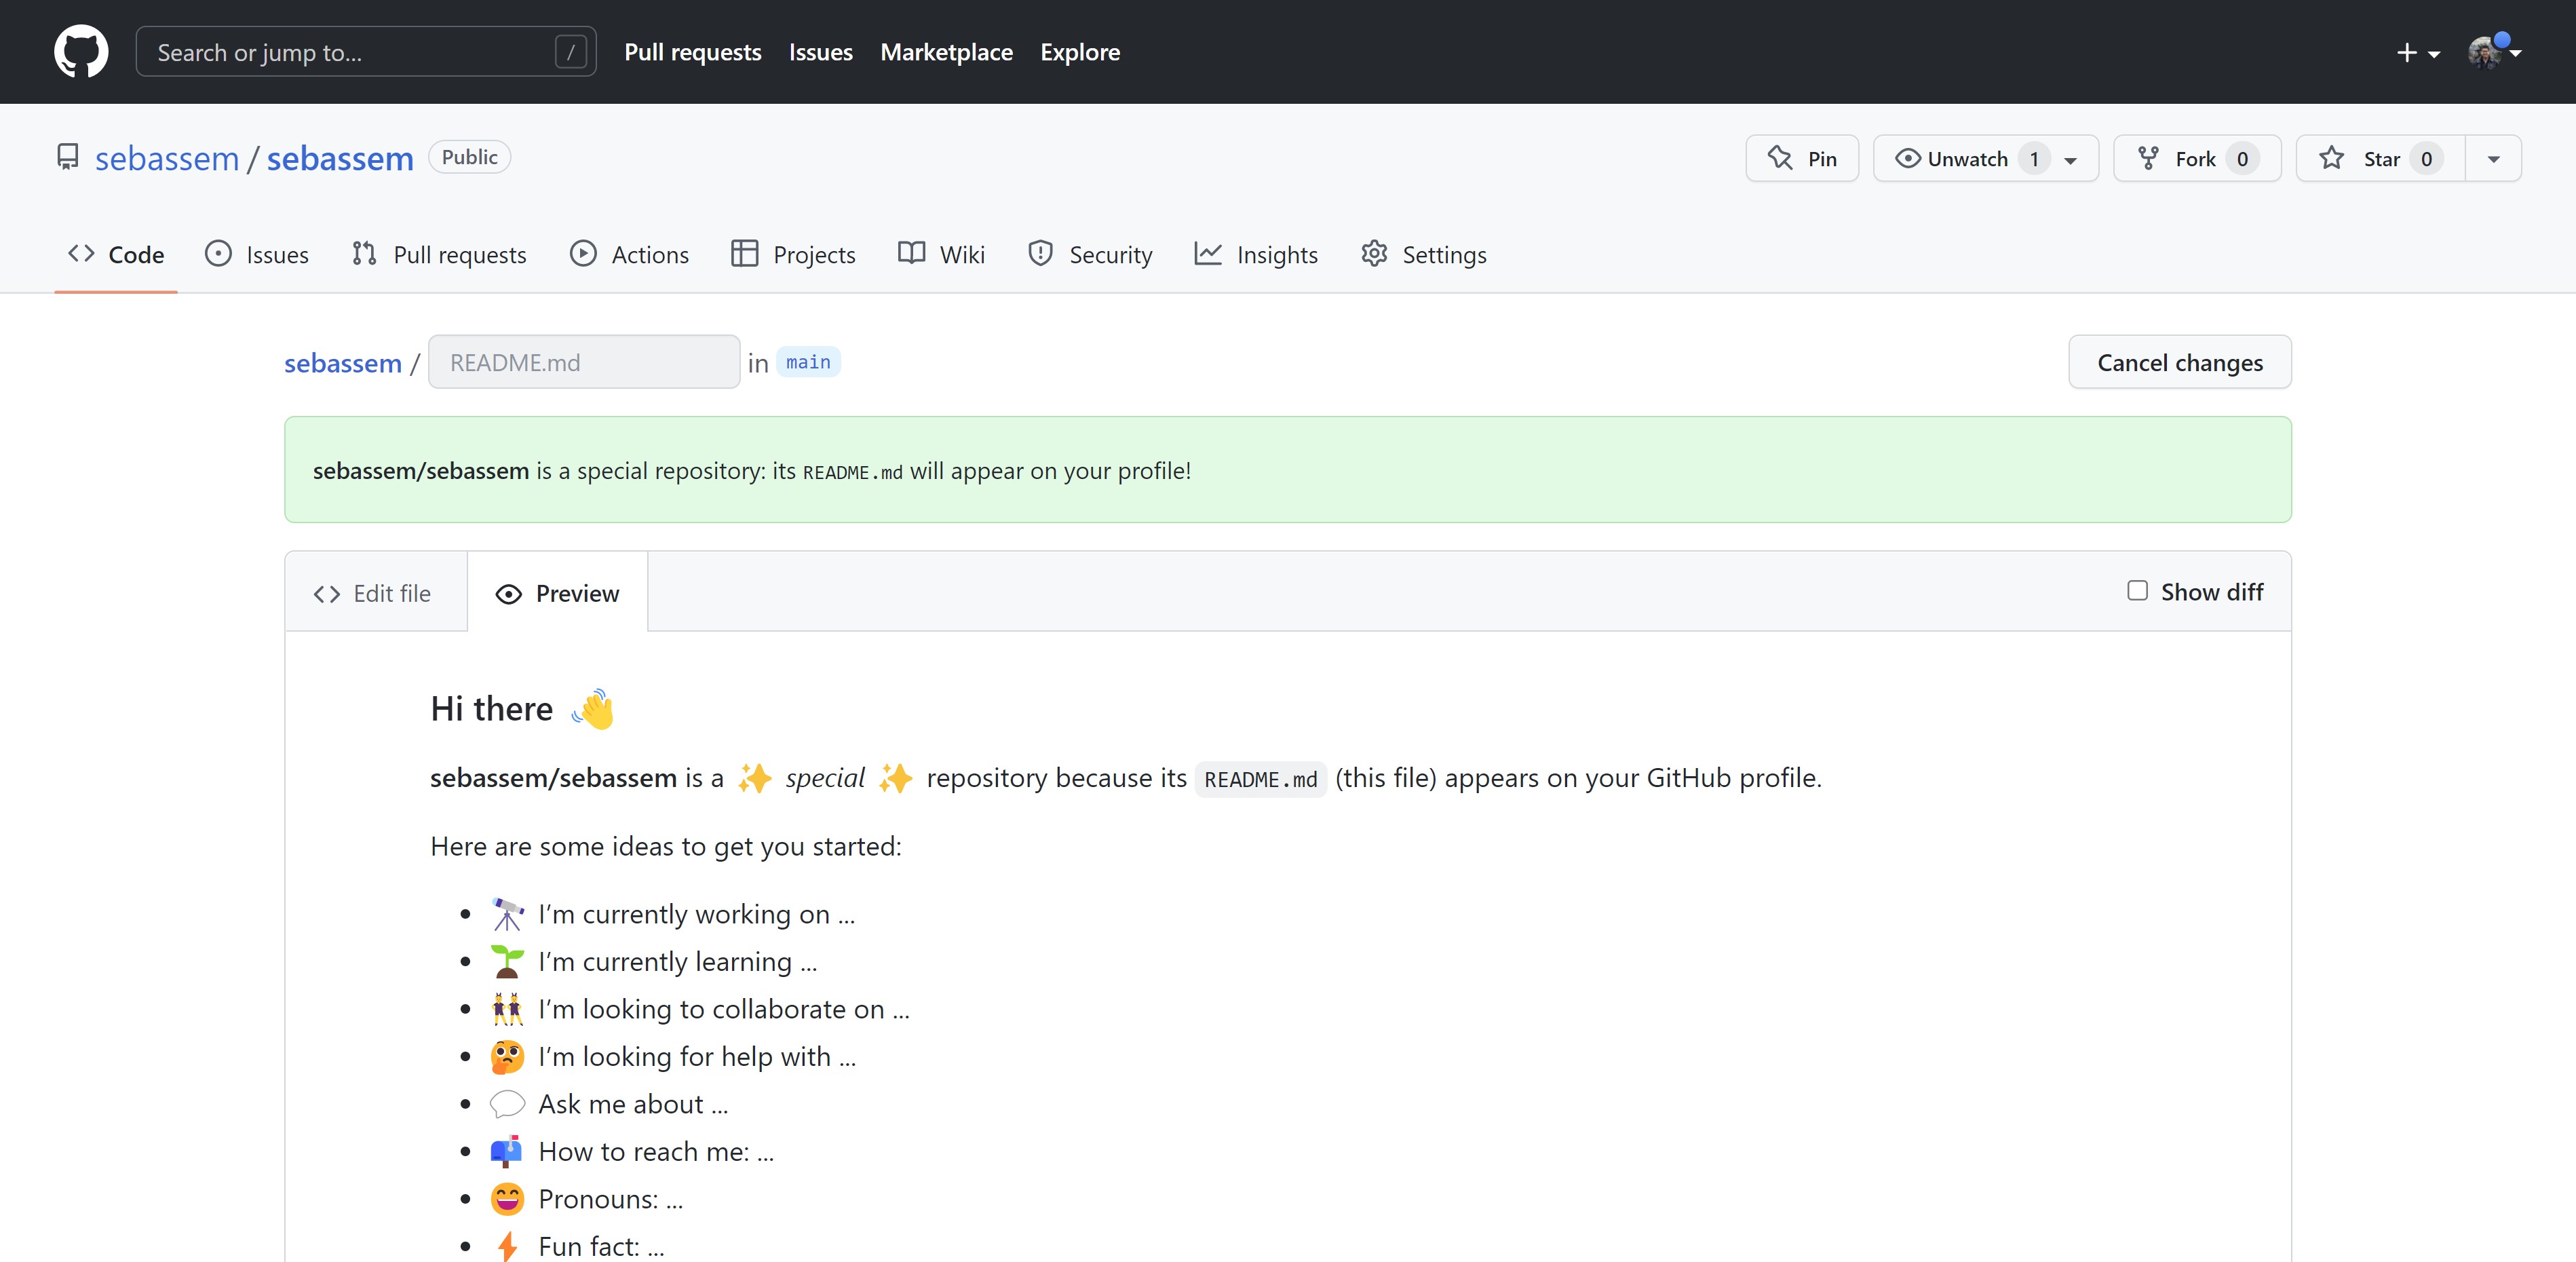Go to Marketplace in the top navigation
The height and width of the screenshot is (1262, 2576).
tap(946, 52)
